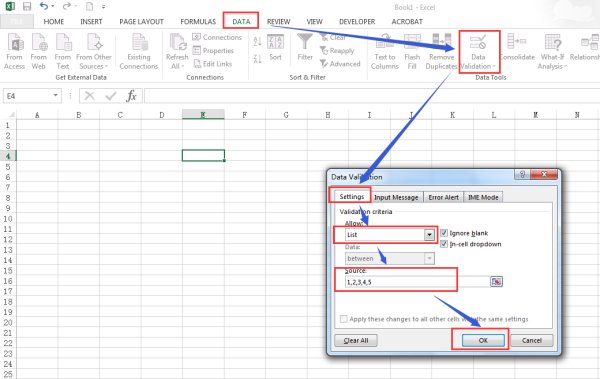Expand the Allow list dropdown arrow
Viewport: 600px width, 379px height.
pos(429,235)
